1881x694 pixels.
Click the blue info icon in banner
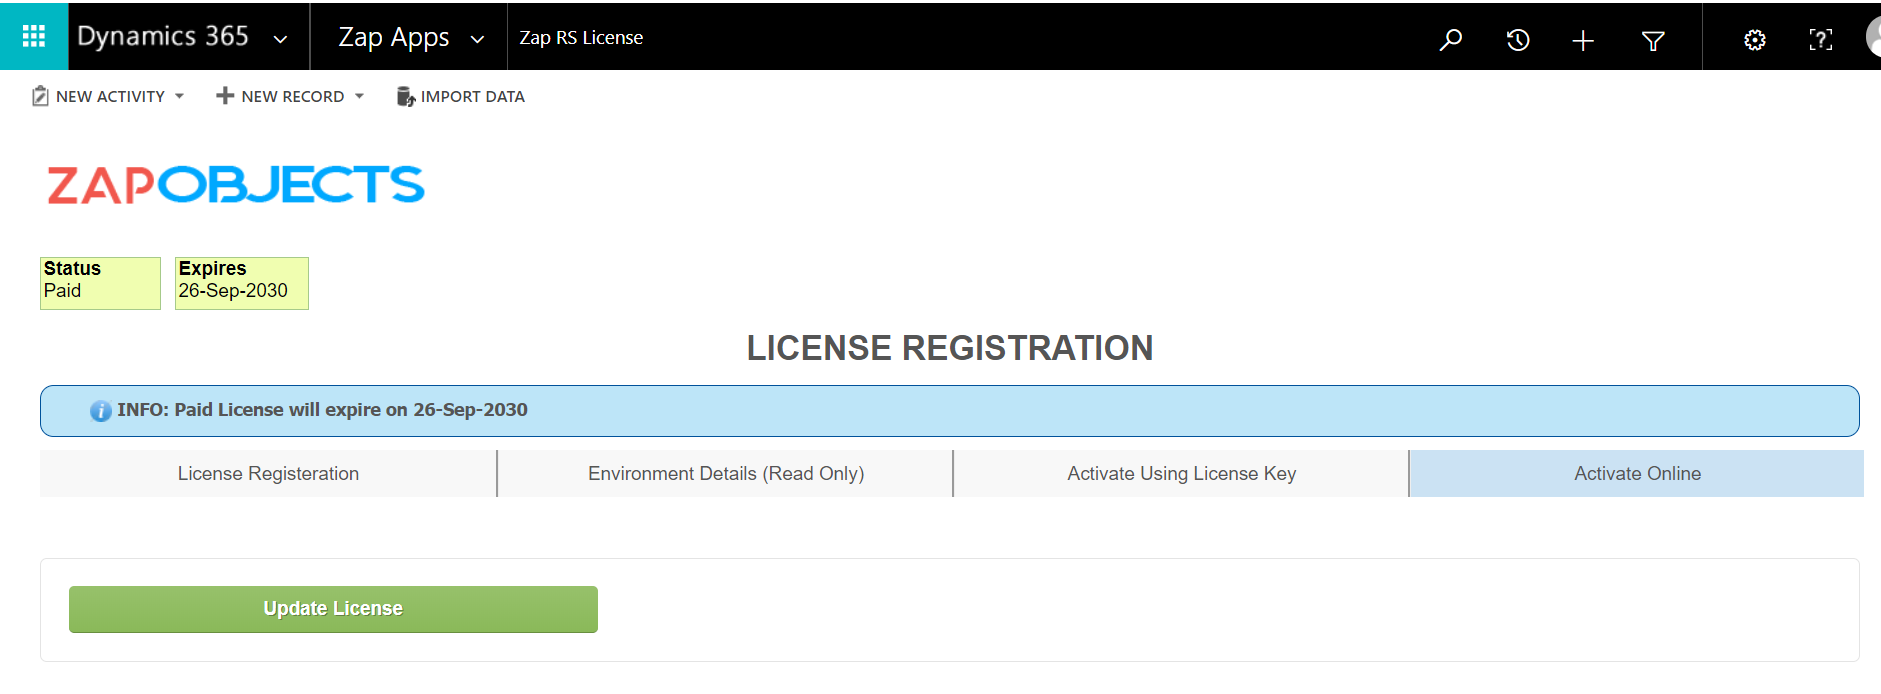(101, 411)
